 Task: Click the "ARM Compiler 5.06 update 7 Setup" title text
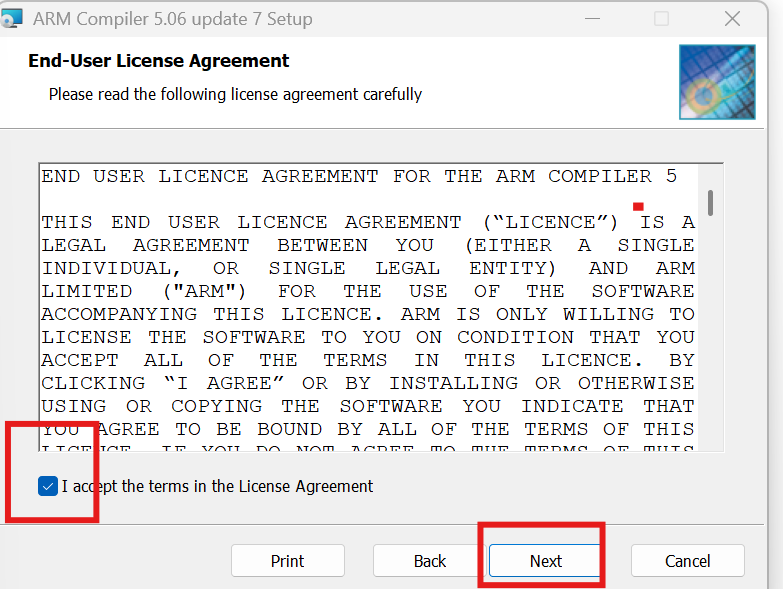tap(173, 19)
